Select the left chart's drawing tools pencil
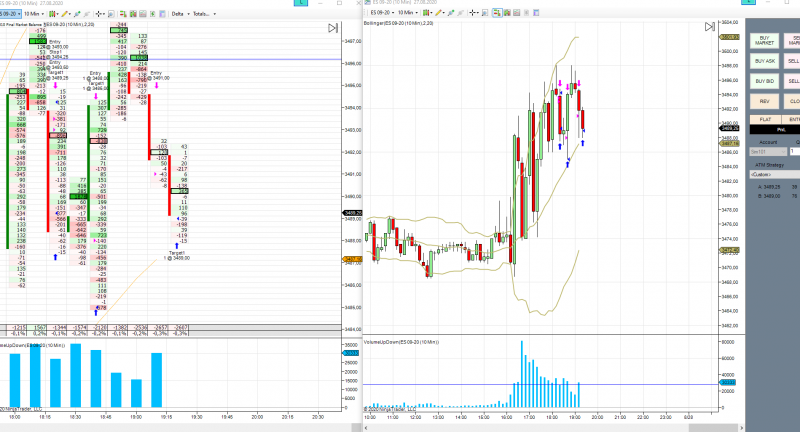Image resolution: width=800 pixels, height=432 pixels. pyautogui.click(x=64, y=14)
